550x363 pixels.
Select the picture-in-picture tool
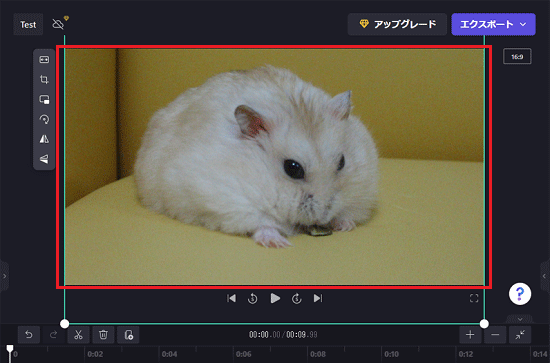(44, 100)
